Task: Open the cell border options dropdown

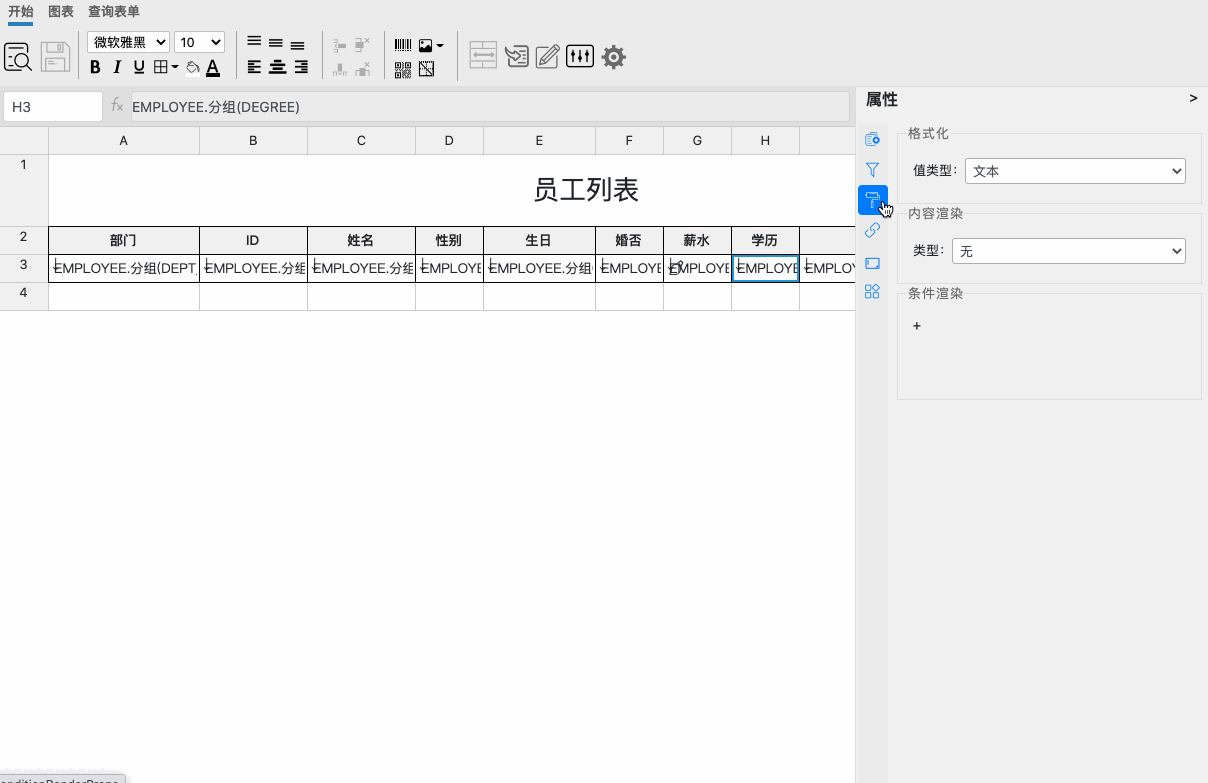Action: pyautogui.click(x=166, y=68)
